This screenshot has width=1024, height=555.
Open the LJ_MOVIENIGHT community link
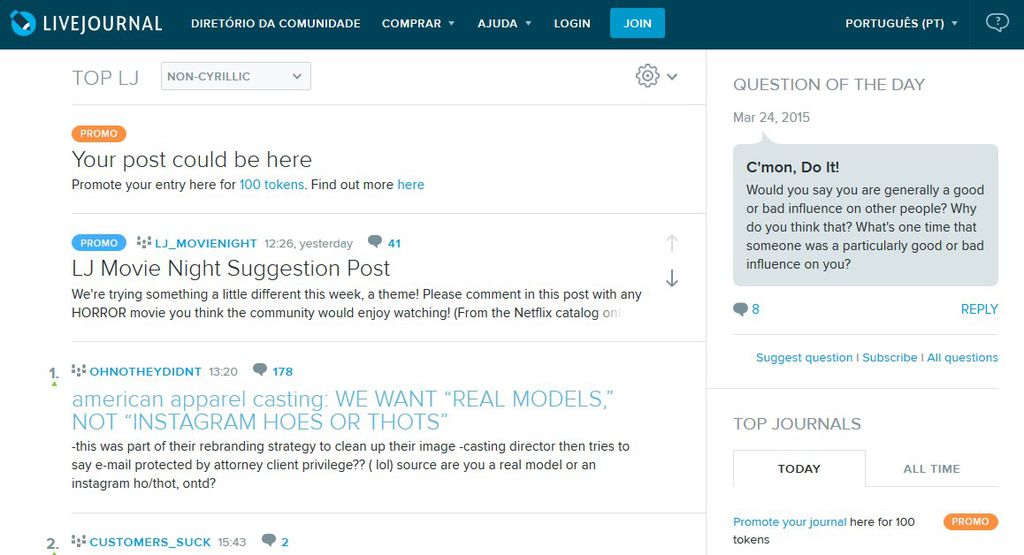206,244
